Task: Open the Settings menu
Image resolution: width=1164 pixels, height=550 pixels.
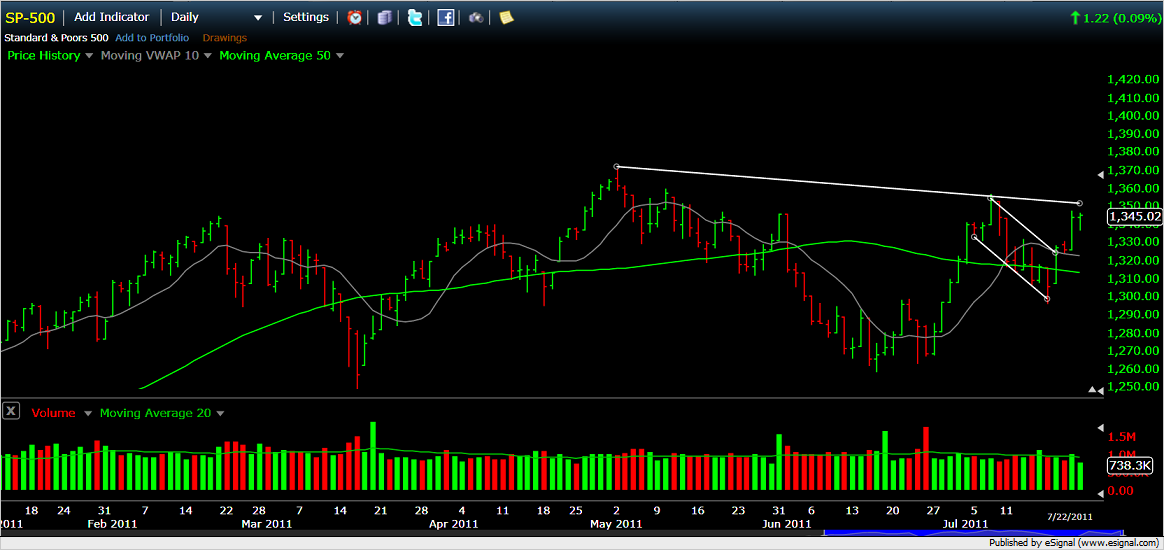Action: [x=306, y=17]
